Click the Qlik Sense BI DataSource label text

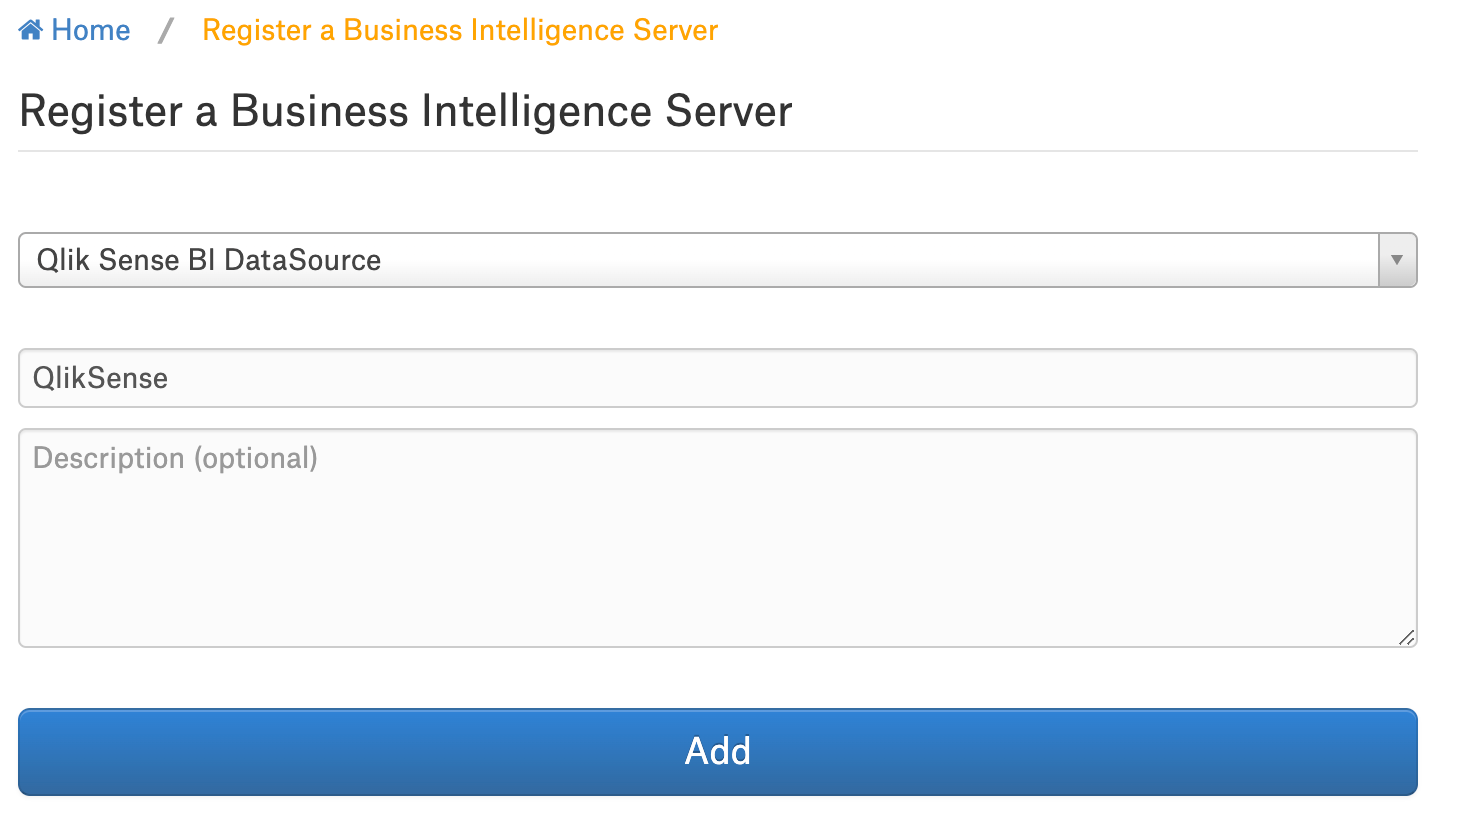click(x=209, y=260)
